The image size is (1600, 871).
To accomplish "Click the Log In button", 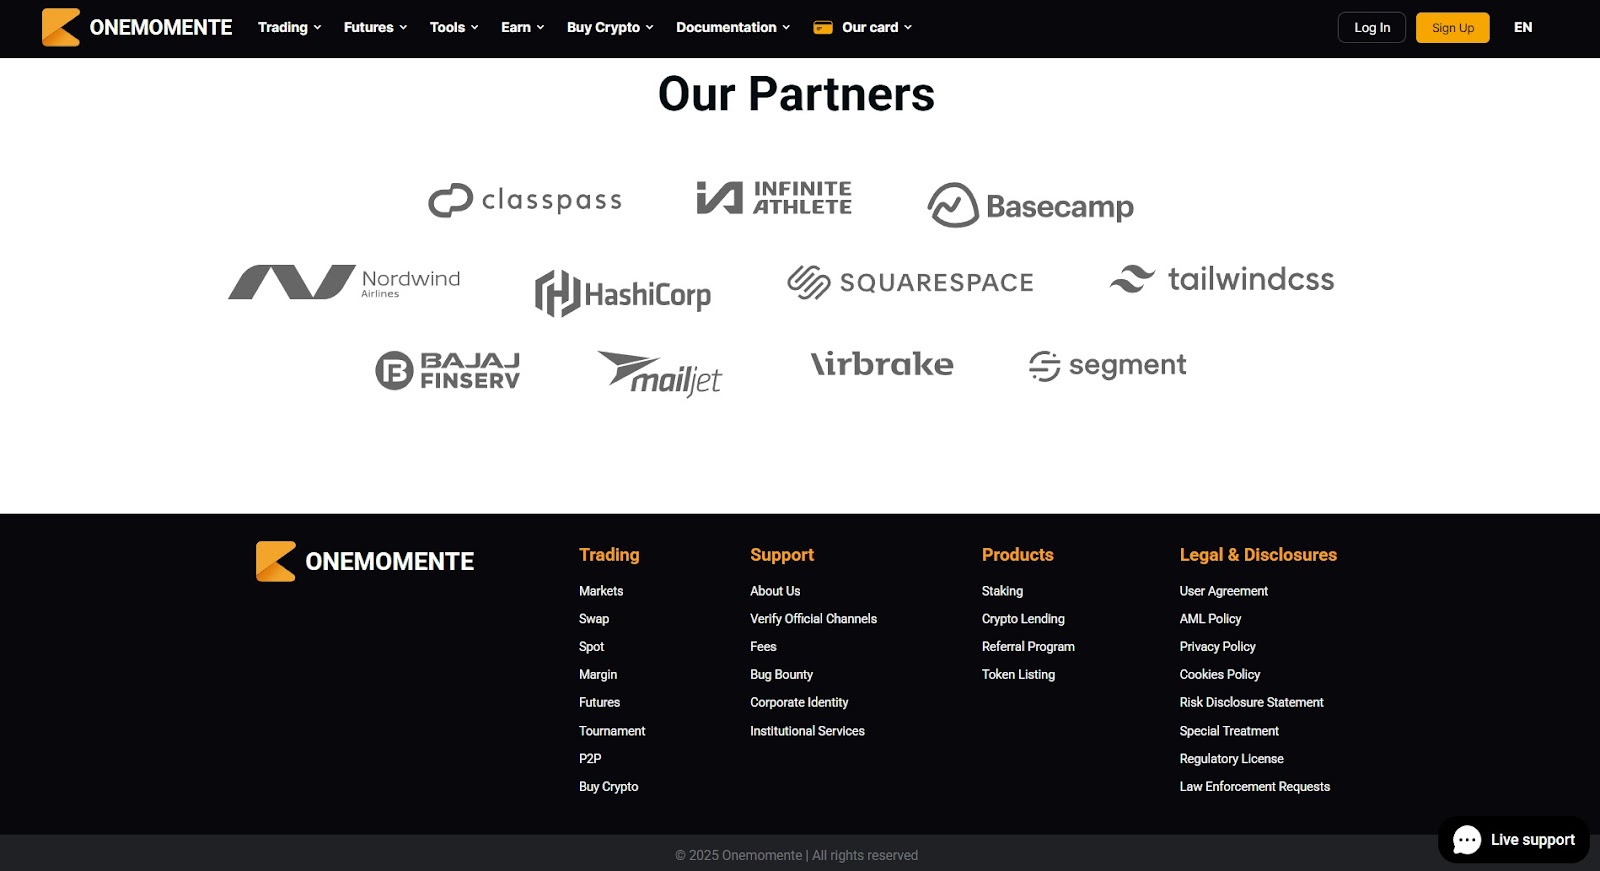I will coord(1372,28).
